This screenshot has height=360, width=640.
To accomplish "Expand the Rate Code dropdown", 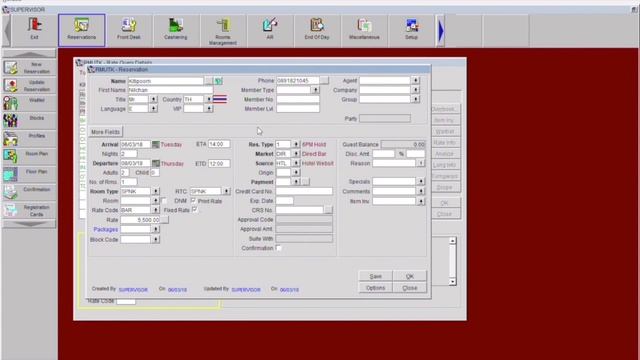I will 156,210.
